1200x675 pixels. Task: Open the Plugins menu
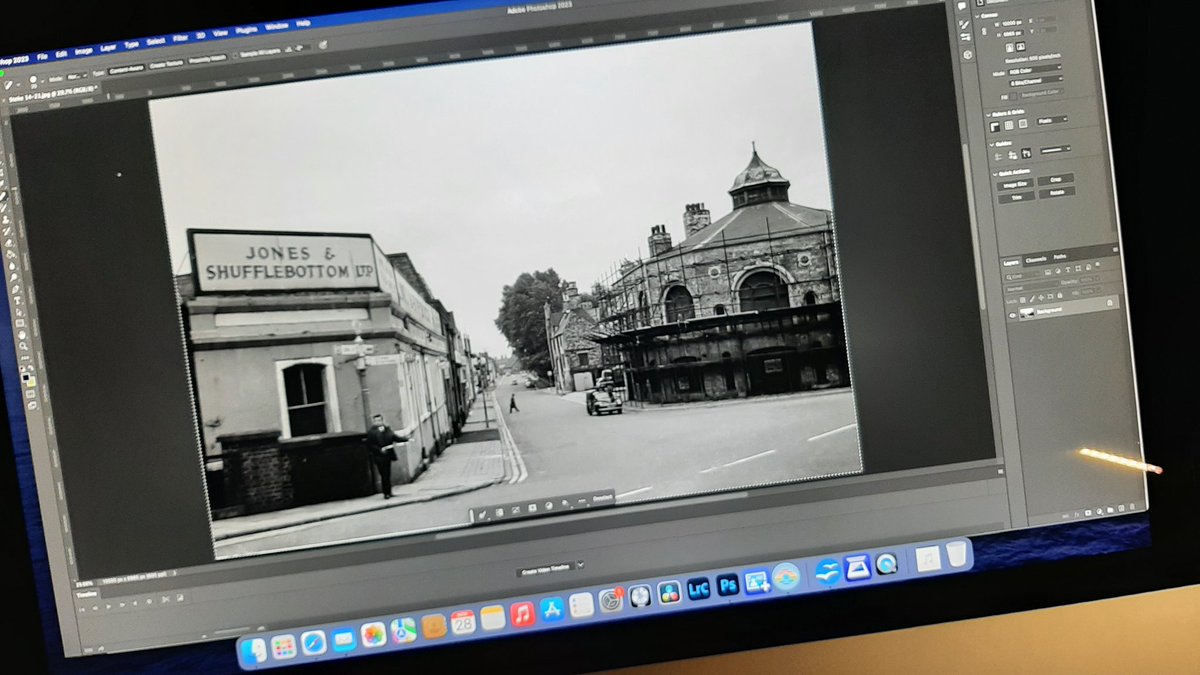tap(246, 30)
